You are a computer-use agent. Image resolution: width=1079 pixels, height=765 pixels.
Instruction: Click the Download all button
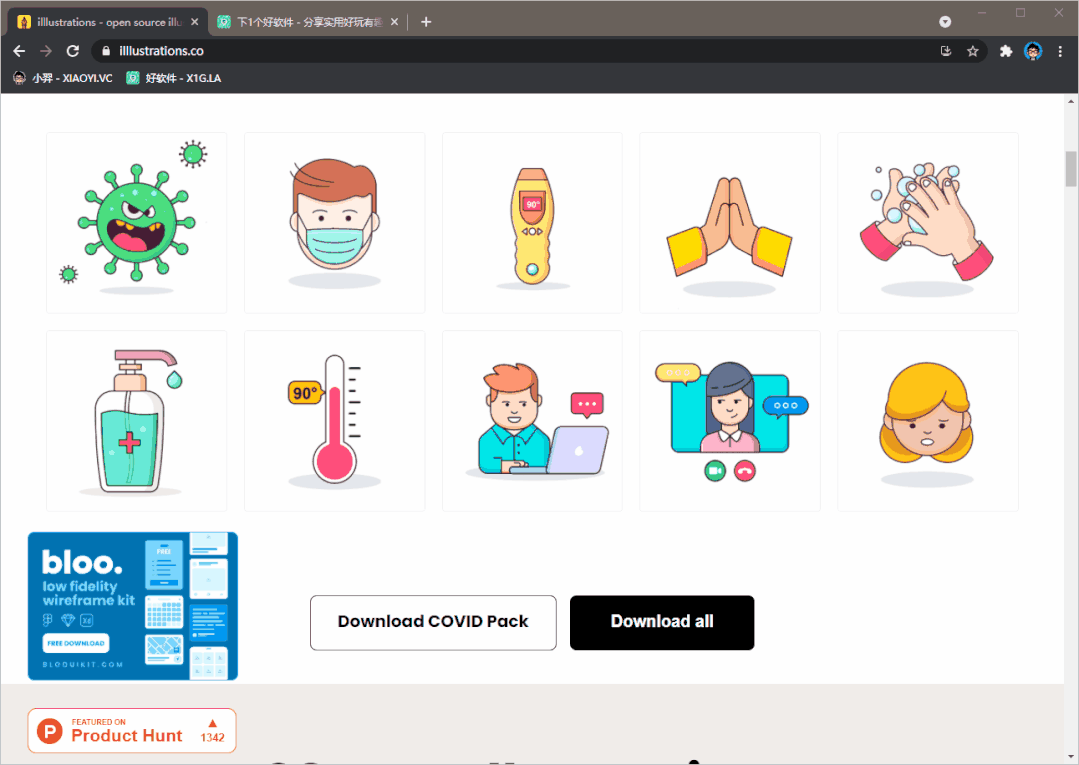click(662, 623)
